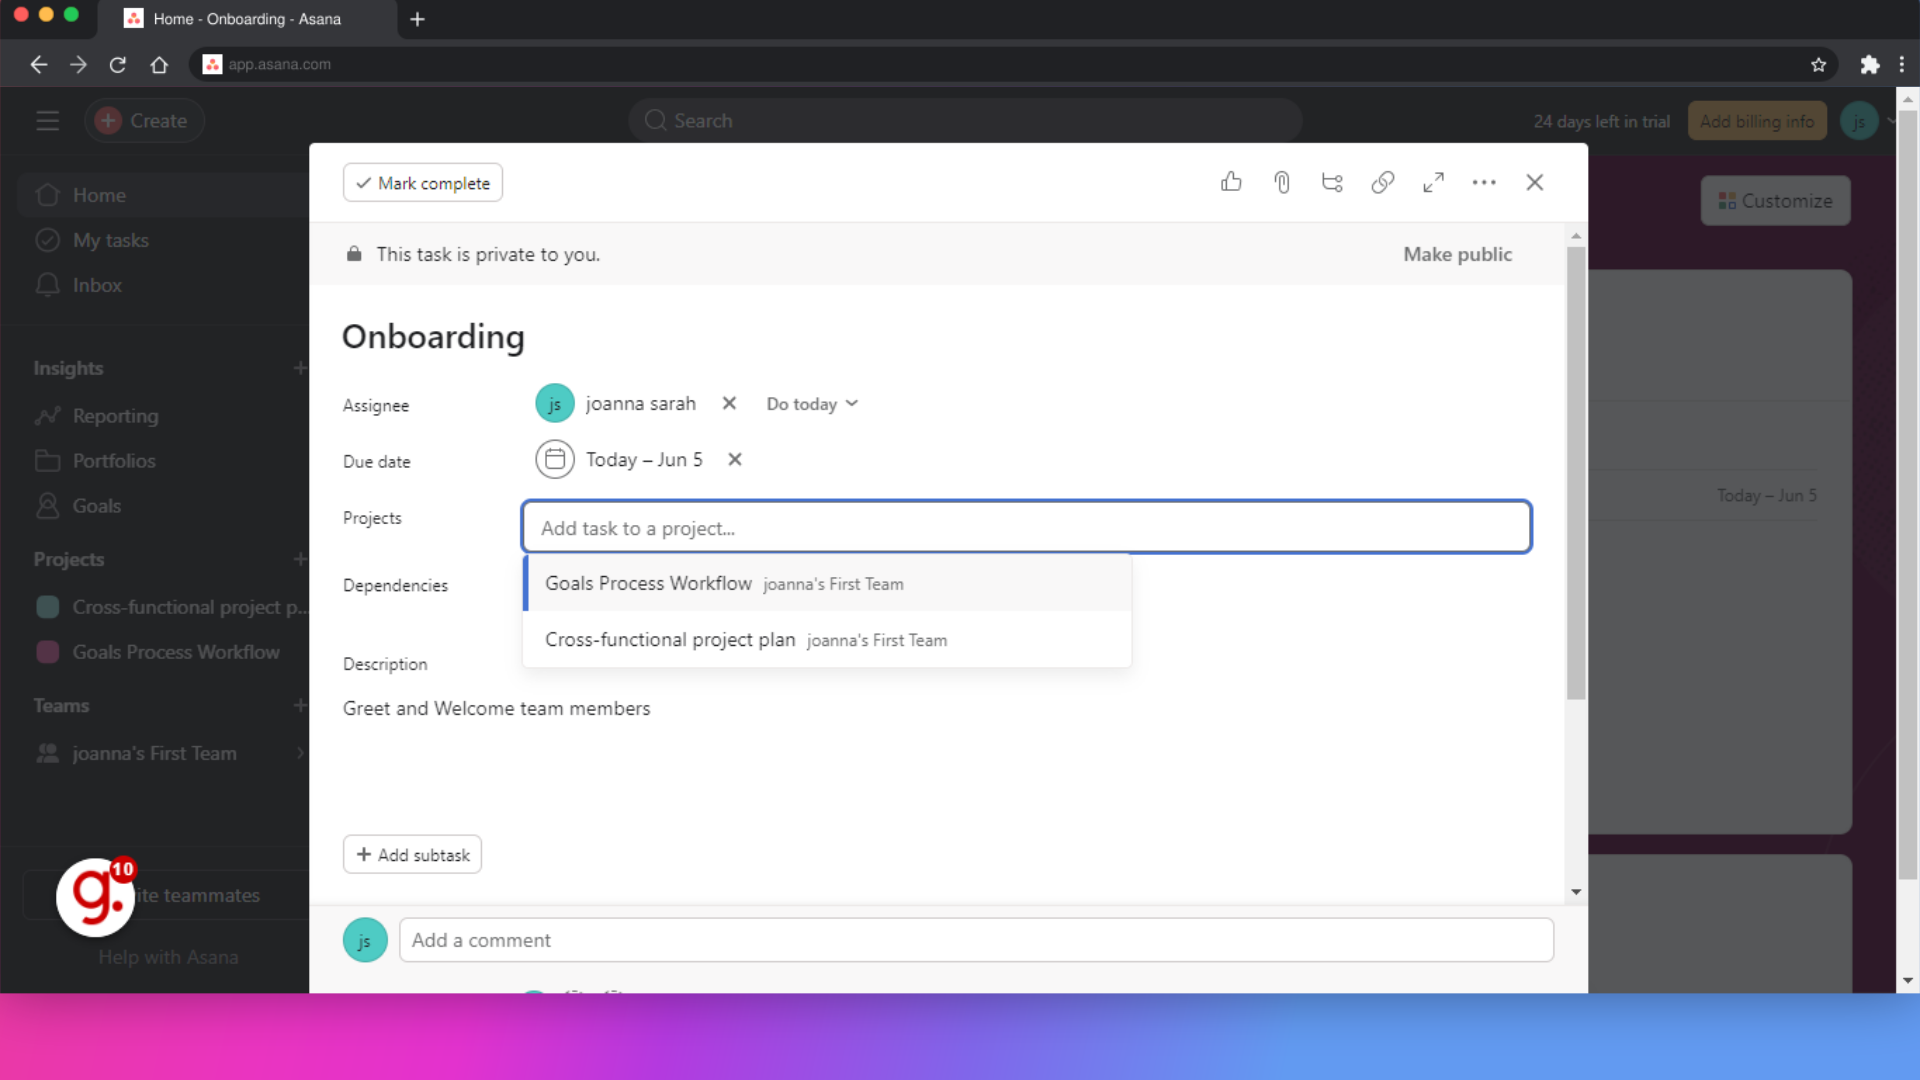Click Make public link
Viewport: 1920px width, 1080px height.
point(1457,253)
